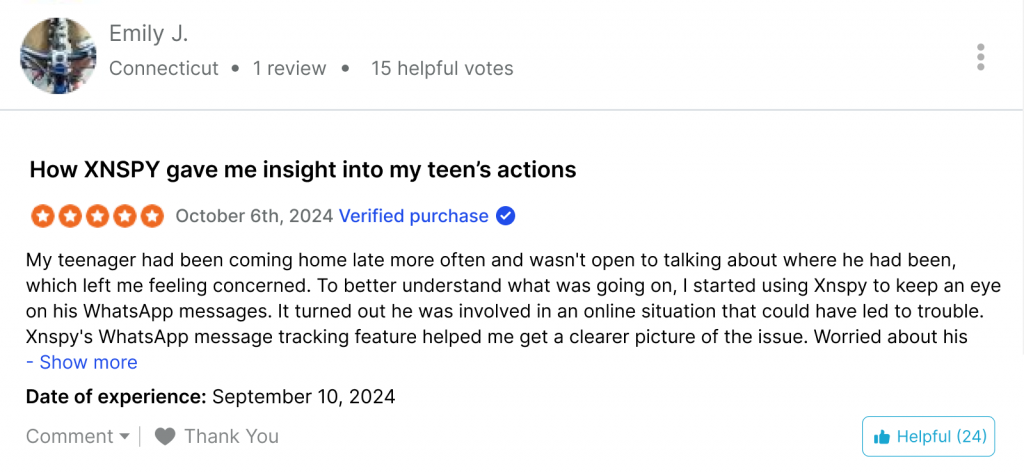The width and height of the screenshot is (1024, 473).
Task: Open reviewer name Emily J.
Action: click(x=148, y=33)
